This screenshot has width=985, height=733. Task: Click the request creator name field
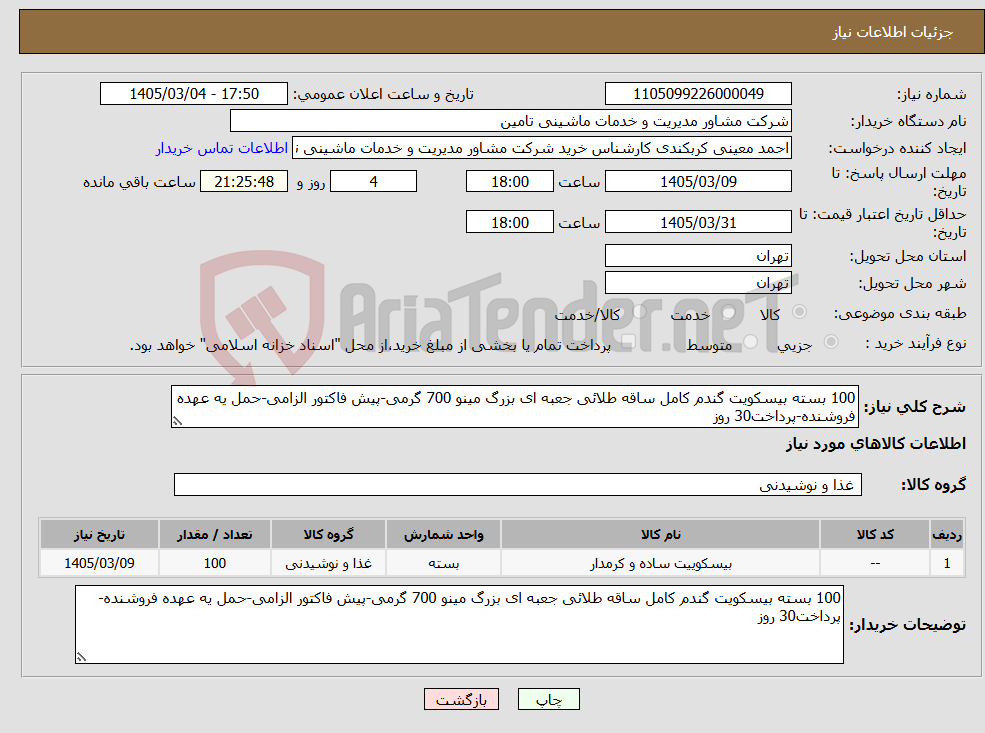(x=541, y=148)
